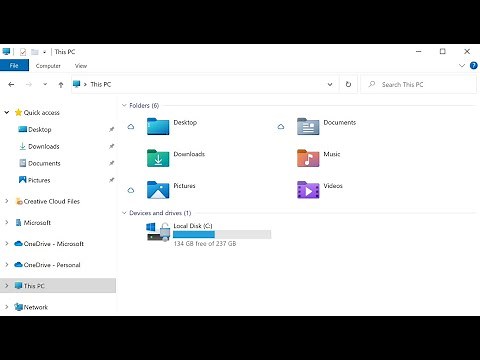
Task: Open the Downloads folder icon in Folders
Action: pyautogui.click(x=158, y=158)
